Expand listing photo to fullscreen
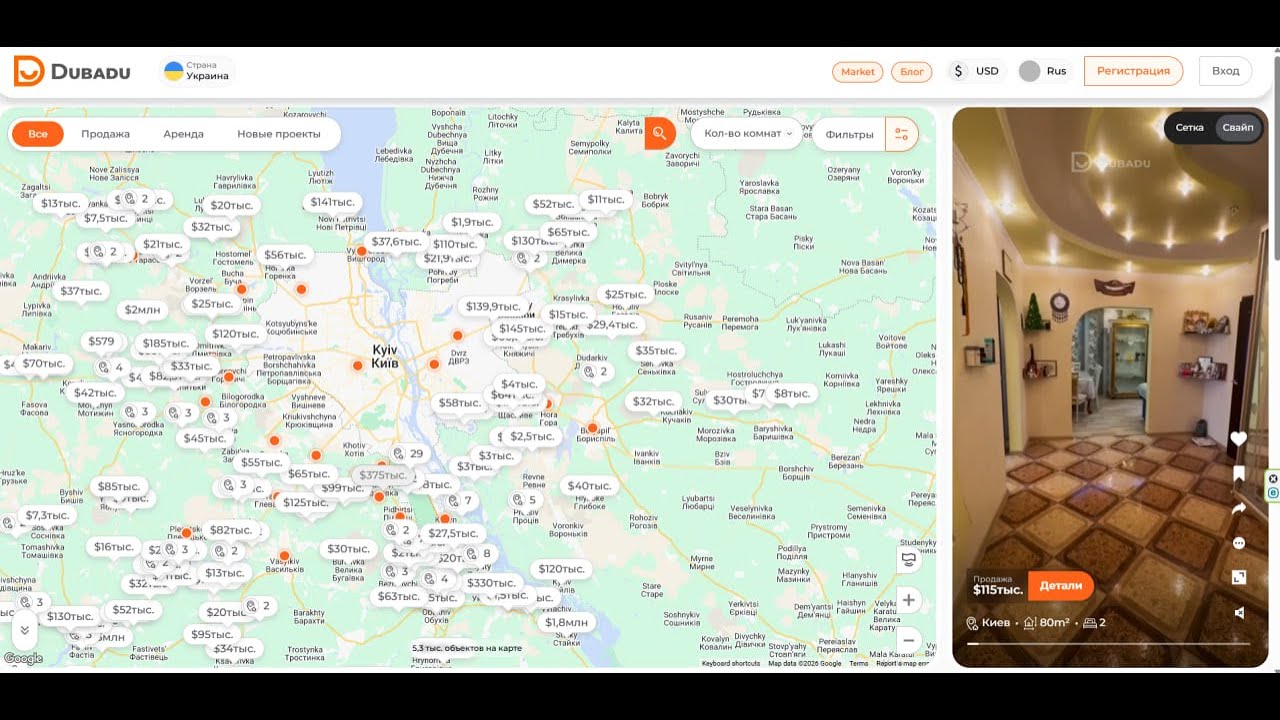Screen dimensions: 1280x720 [1238, 577]
